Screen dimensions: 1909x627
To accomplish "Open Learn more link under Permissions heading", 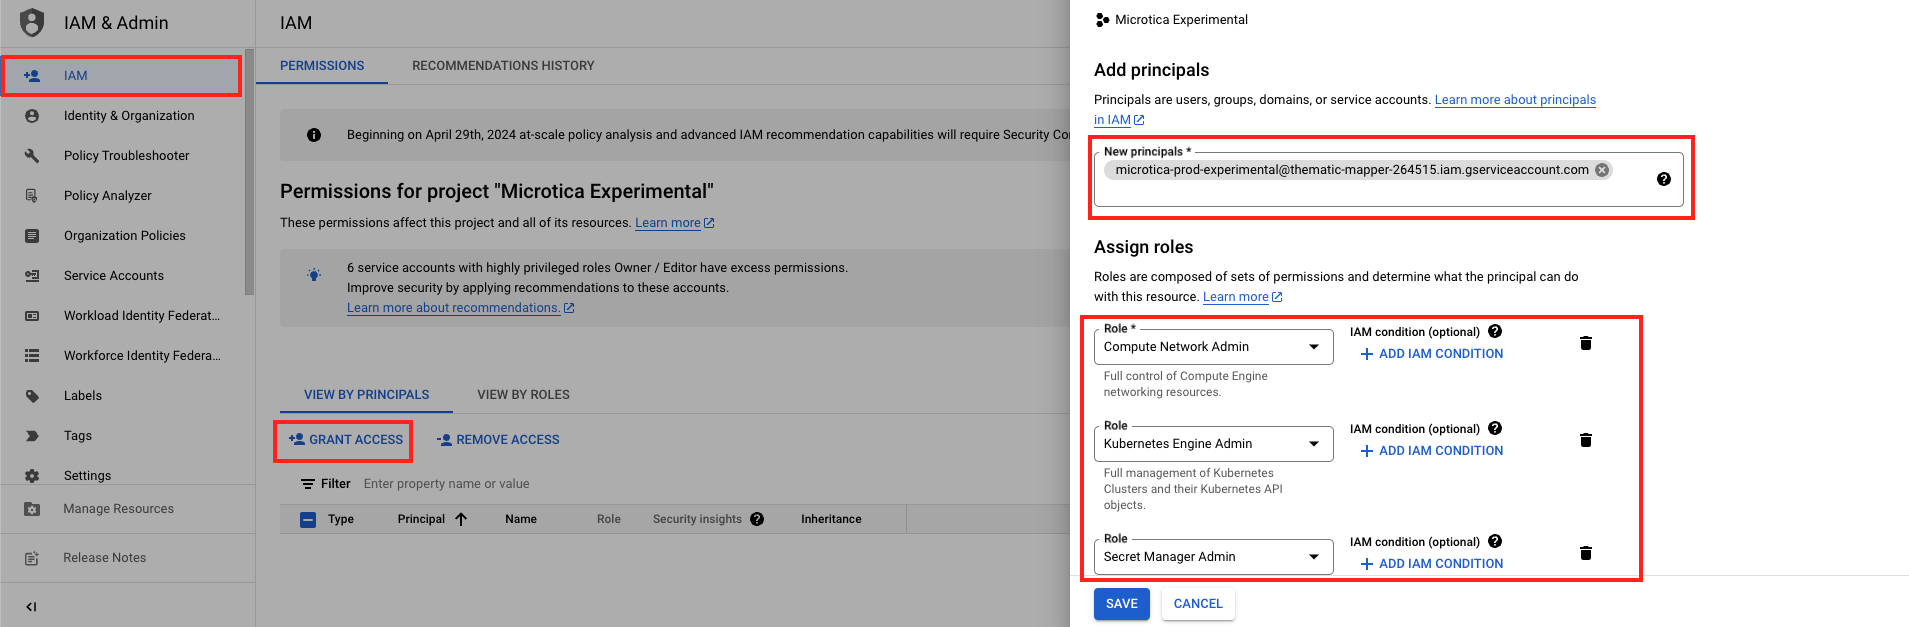I will coord(674,223).
